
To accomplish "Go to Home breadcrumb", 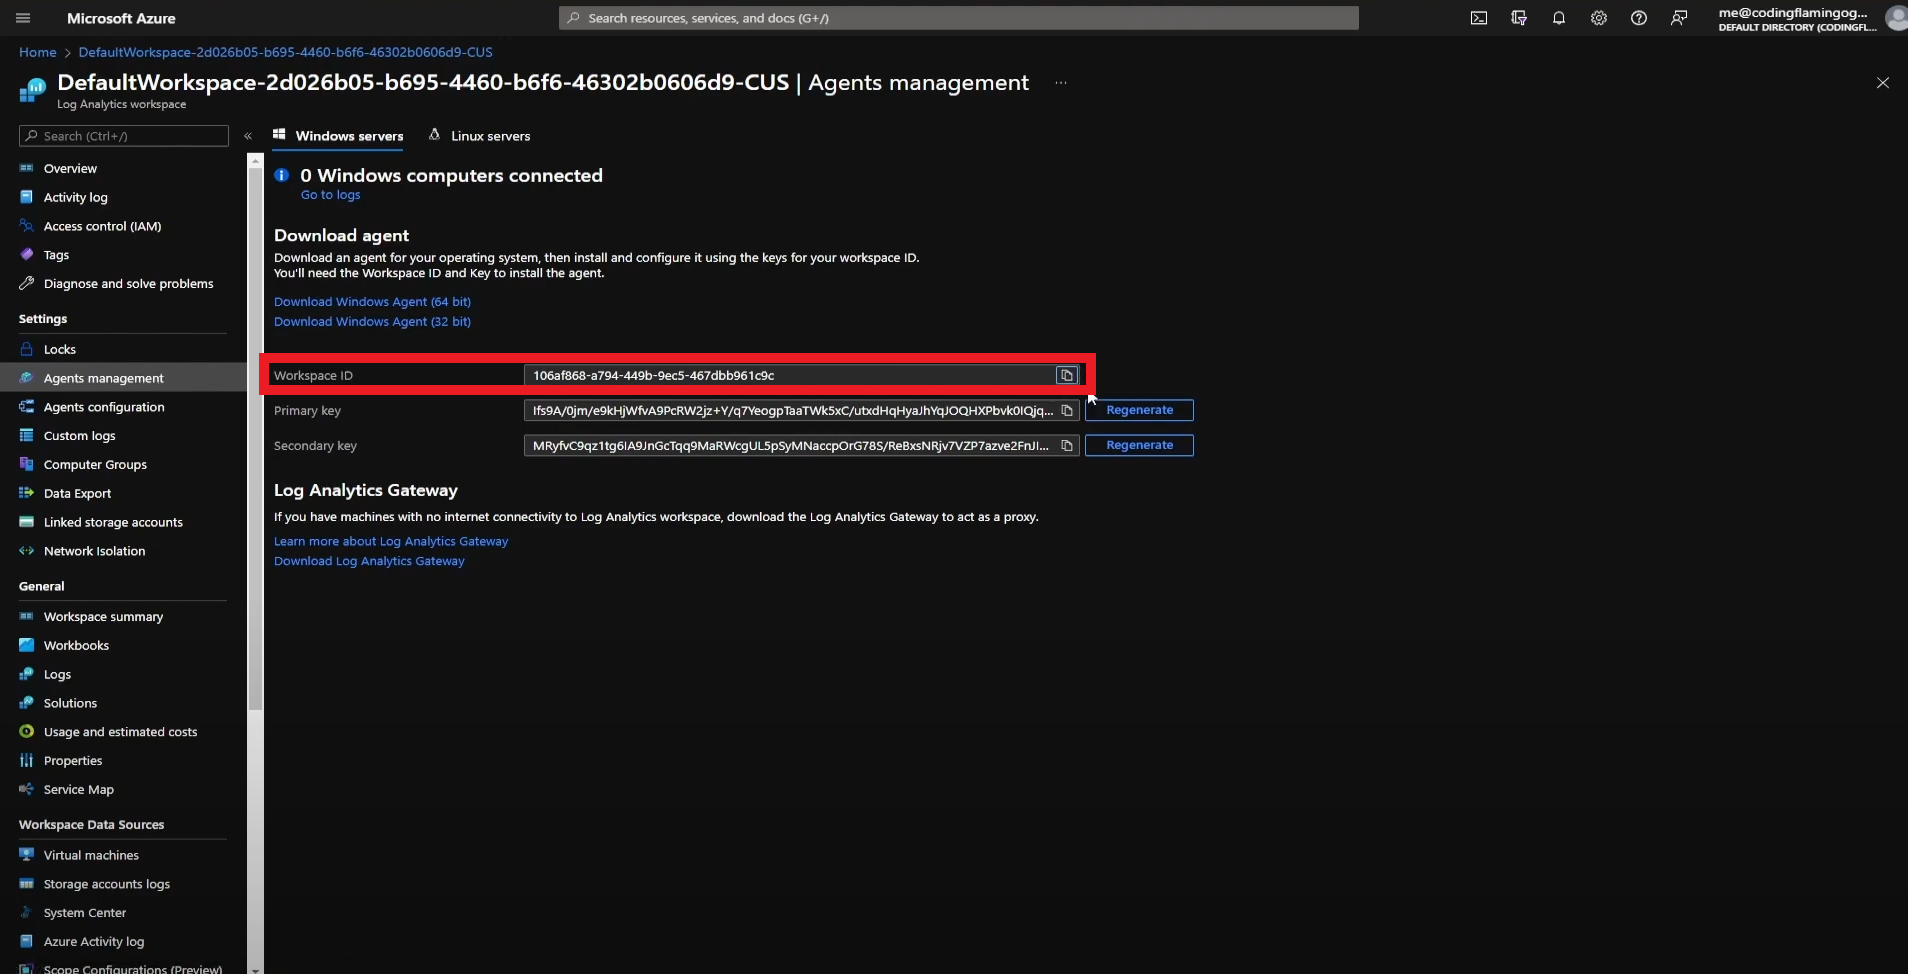I will [x=38, y=52].
